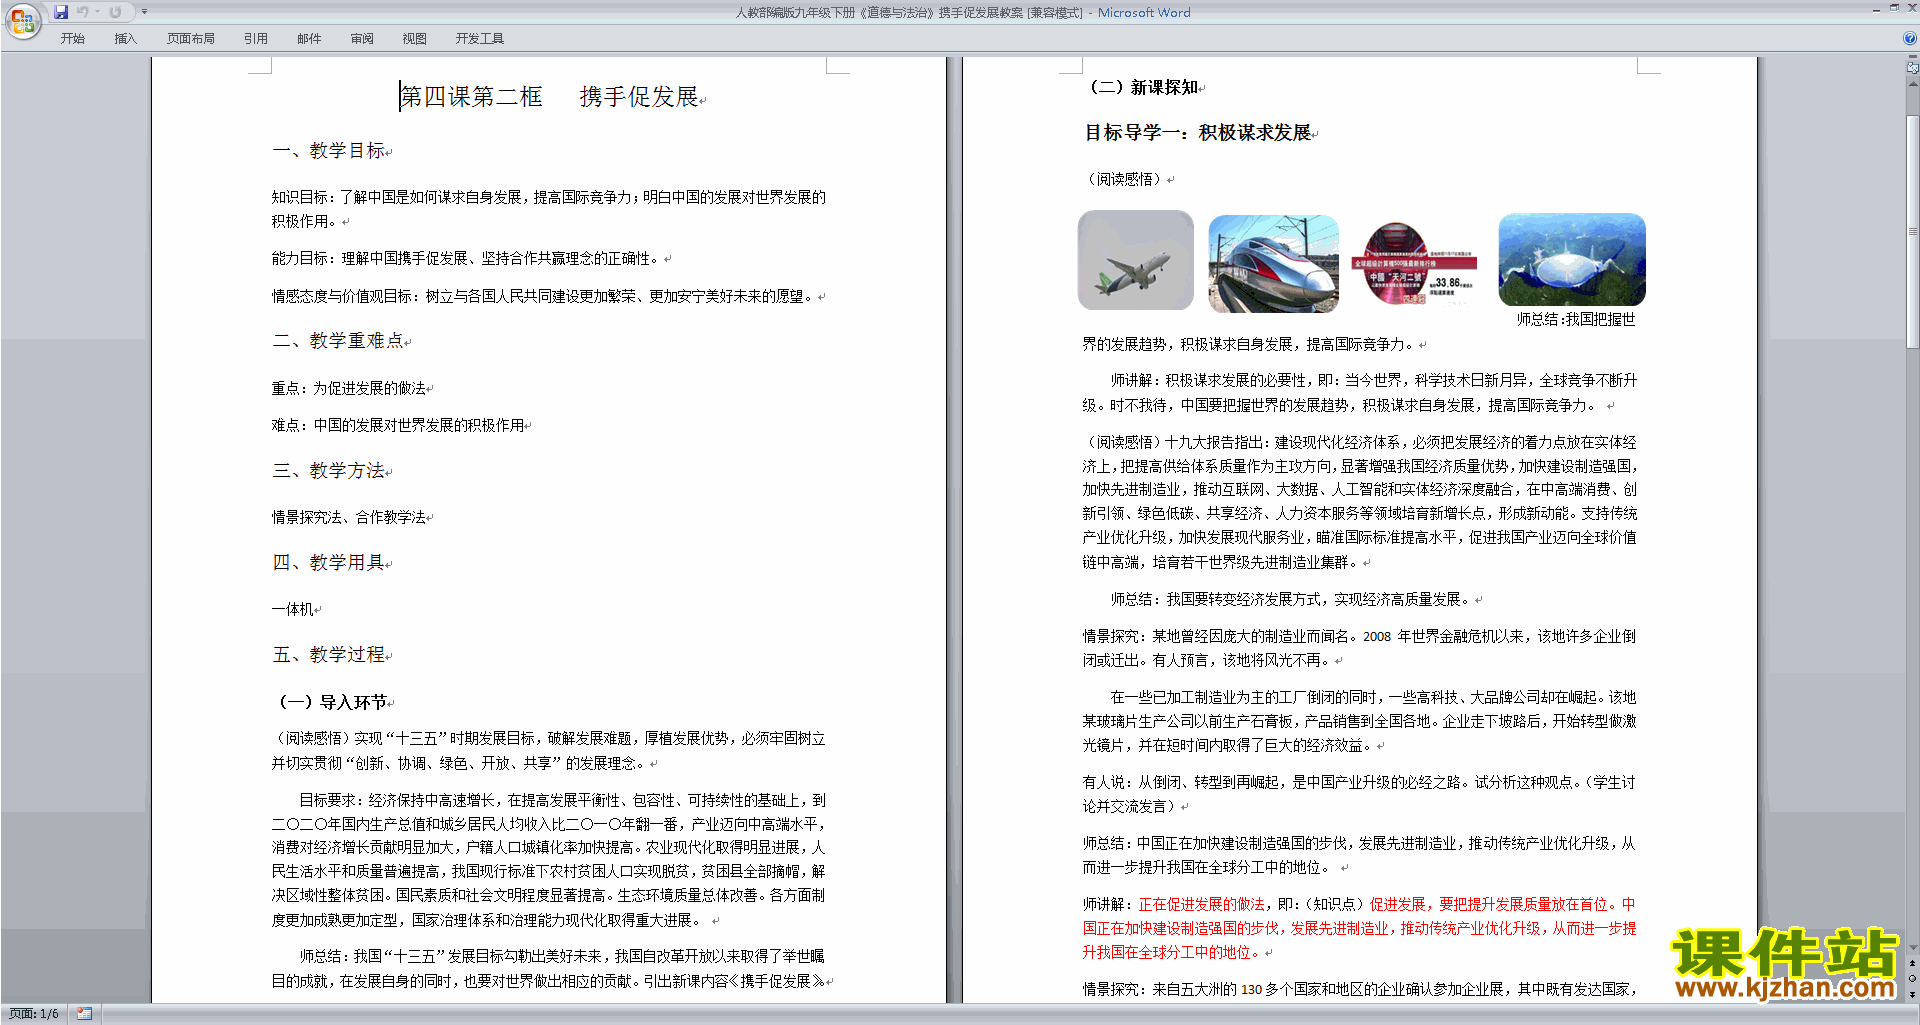The height and width of the screenshot is (1025, 1920).
Task: Click the heading 目标导学一：积极谋求发展
Action: (x=1198, y=133)
